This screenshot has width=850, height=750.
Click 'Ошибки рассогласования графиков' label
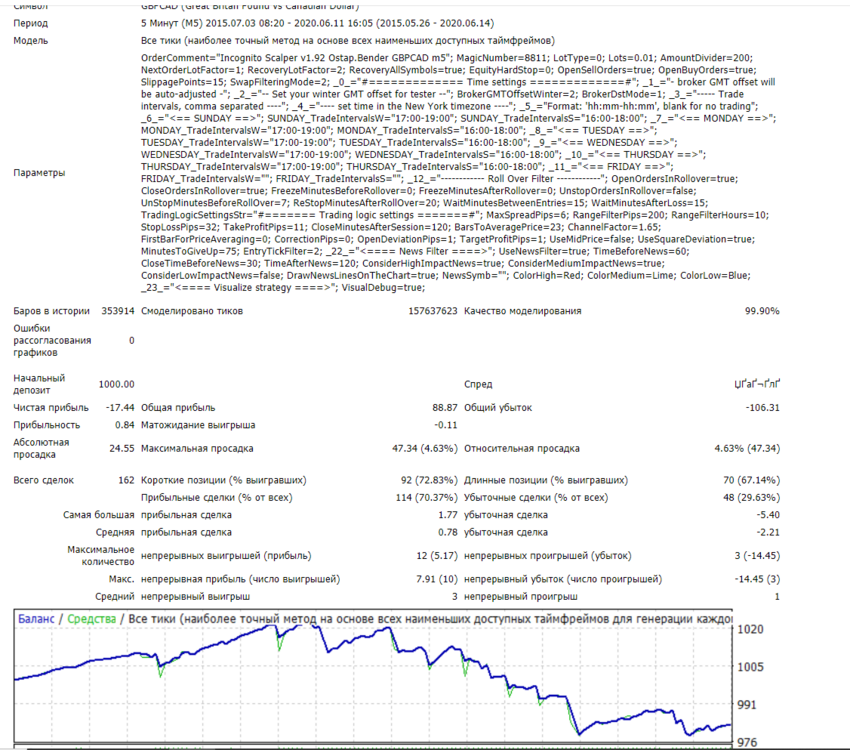(x=52, y=340)
